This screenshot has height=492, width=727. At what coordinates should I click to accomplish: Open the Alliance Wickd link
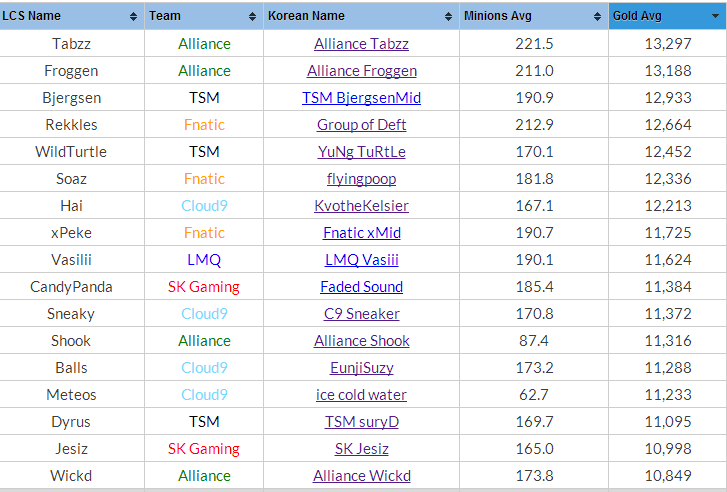[362, 476]
